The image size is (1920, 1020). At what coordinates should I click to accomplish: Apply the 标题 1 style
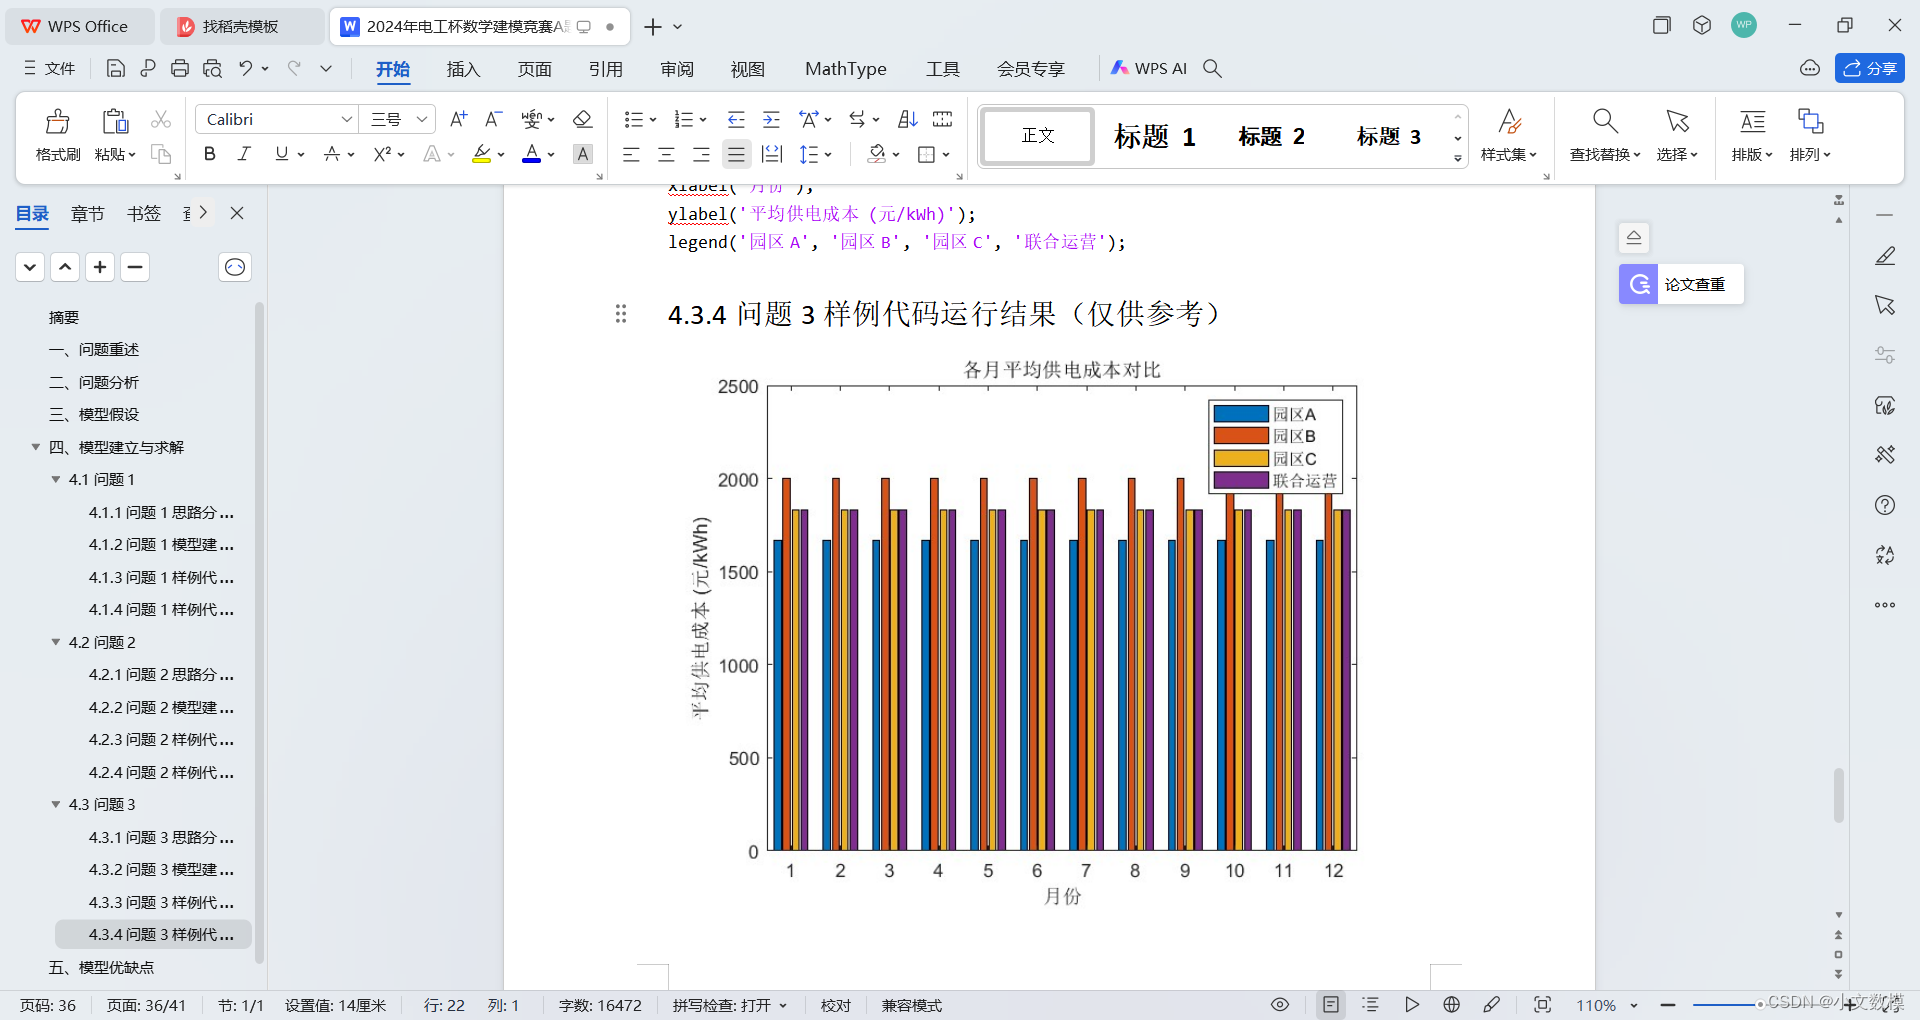click(1155, 136)
